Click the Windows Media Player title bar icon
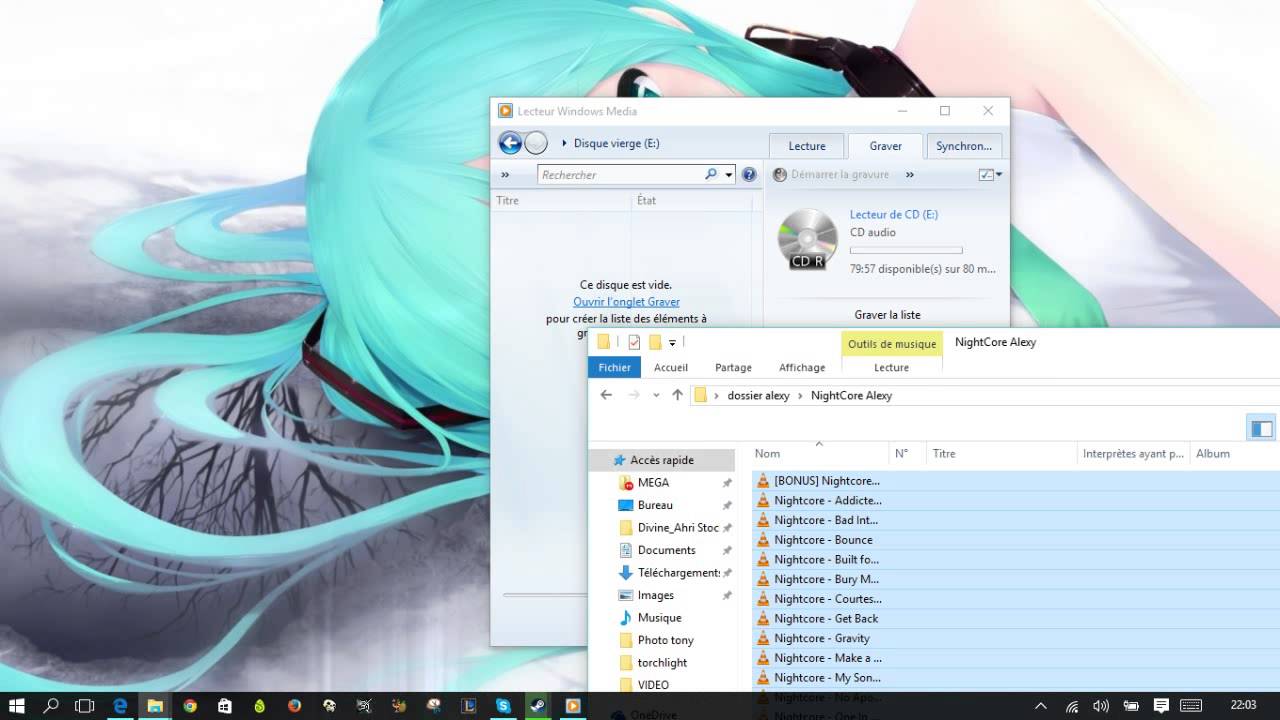 505,111
